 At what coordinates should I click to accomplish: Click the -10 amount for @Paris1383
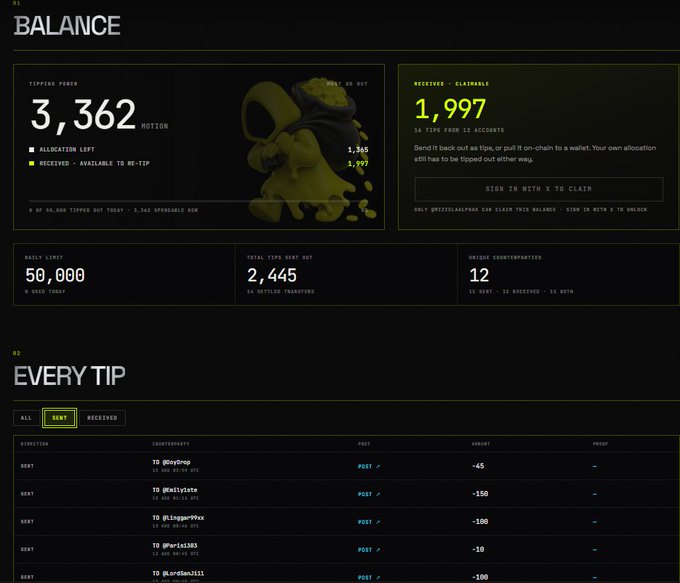[x=478, y=549]
